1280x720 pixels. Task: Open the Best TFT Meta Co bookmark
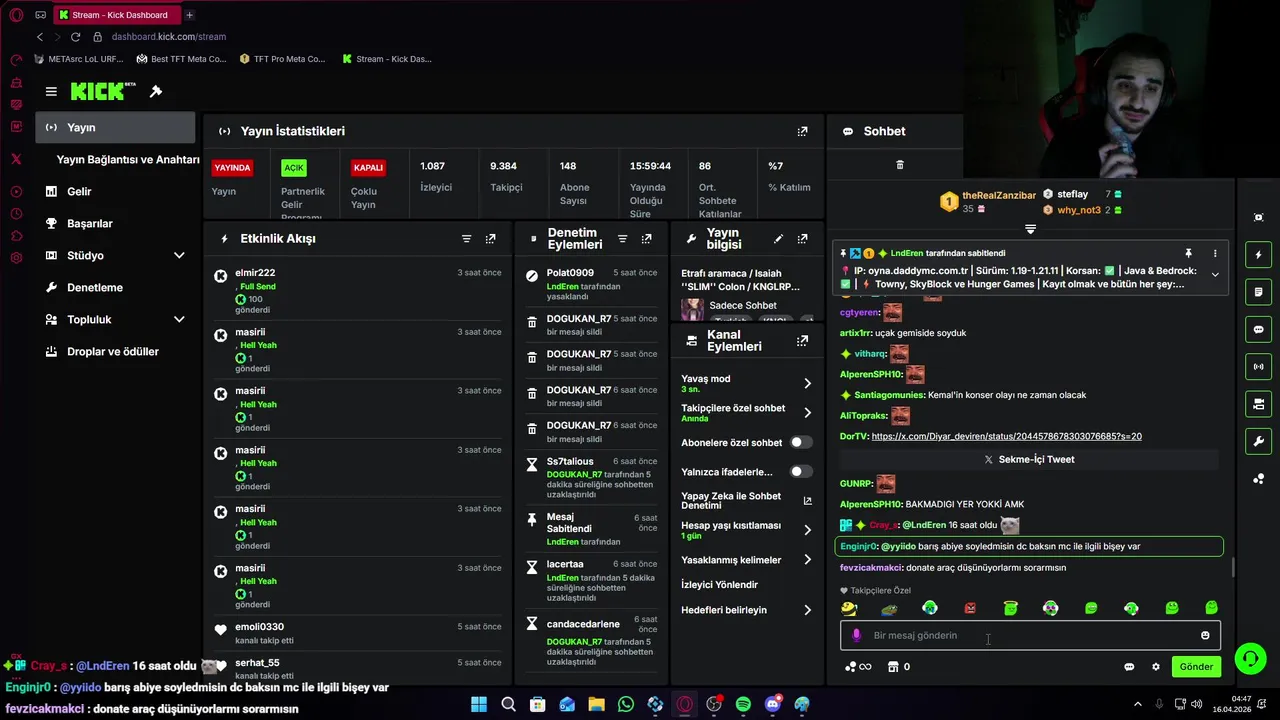[x=182, y=59]
